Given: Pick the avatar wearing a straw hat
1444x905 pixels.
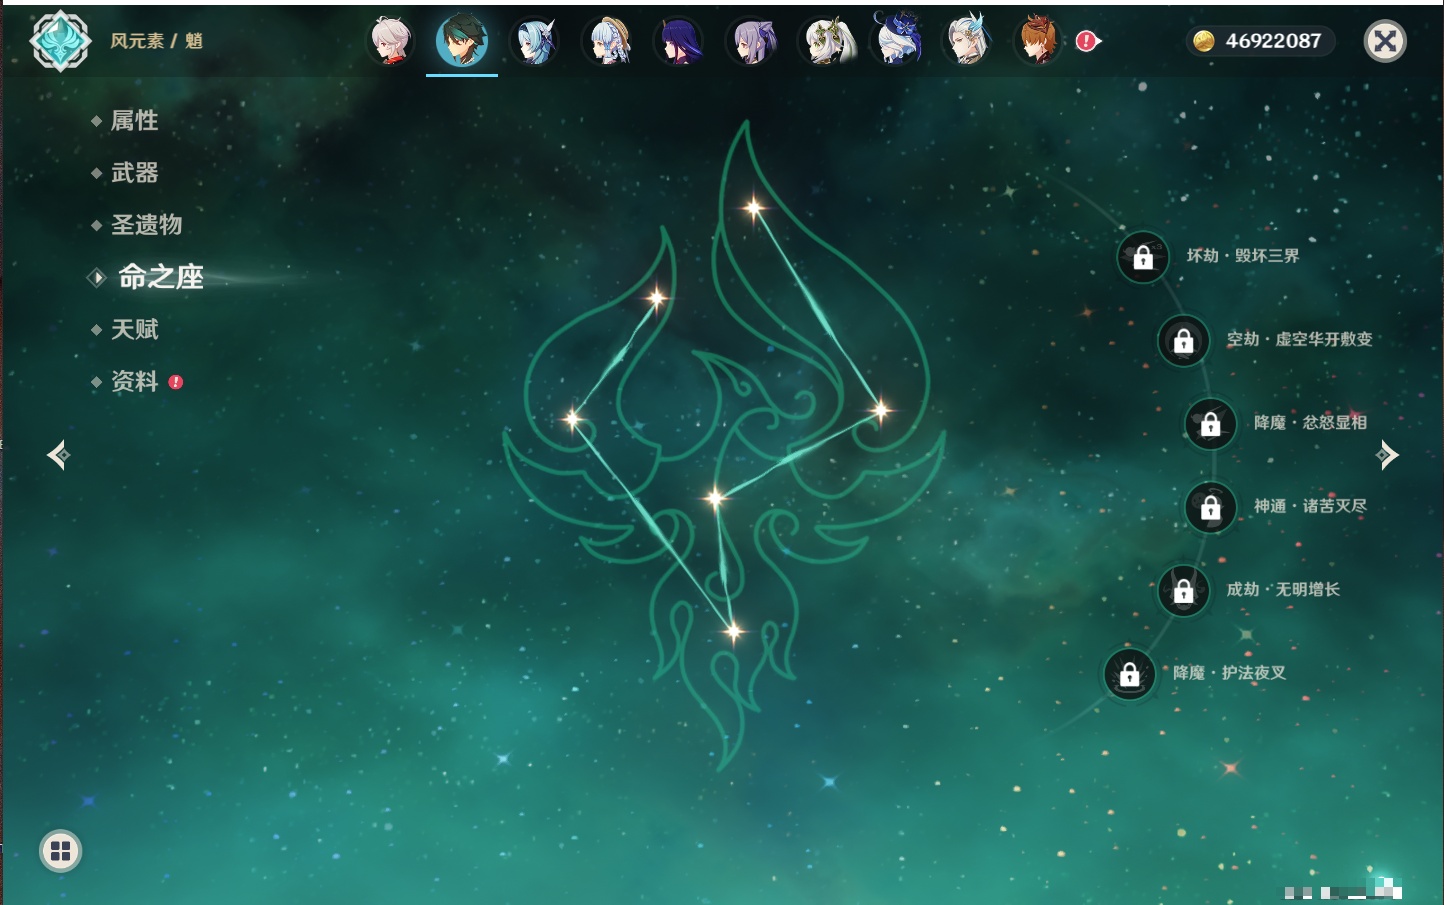Looking at the screenshot, I should click(608, 41).
